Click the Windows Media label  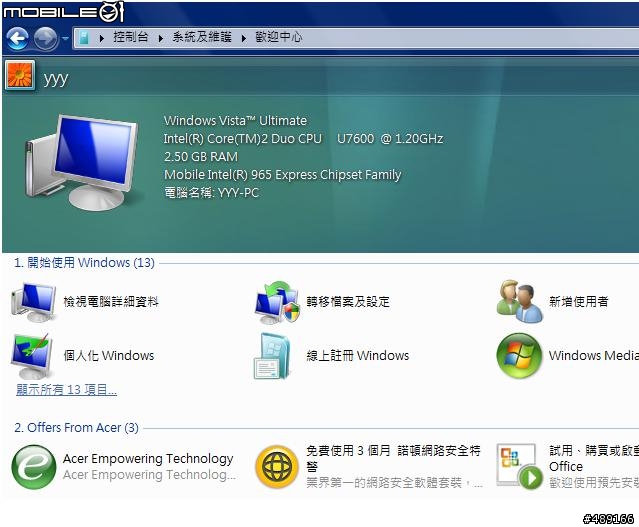pyautogui.click(x=593, y=355)
